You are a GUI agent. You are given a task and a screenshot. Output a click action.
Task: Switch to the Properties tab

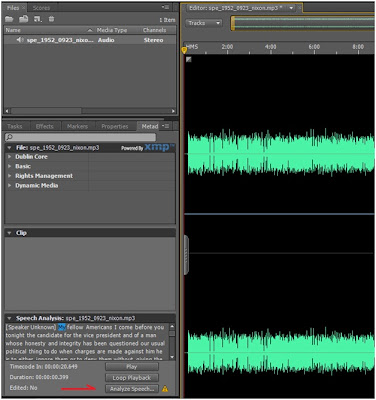[115, 126]
